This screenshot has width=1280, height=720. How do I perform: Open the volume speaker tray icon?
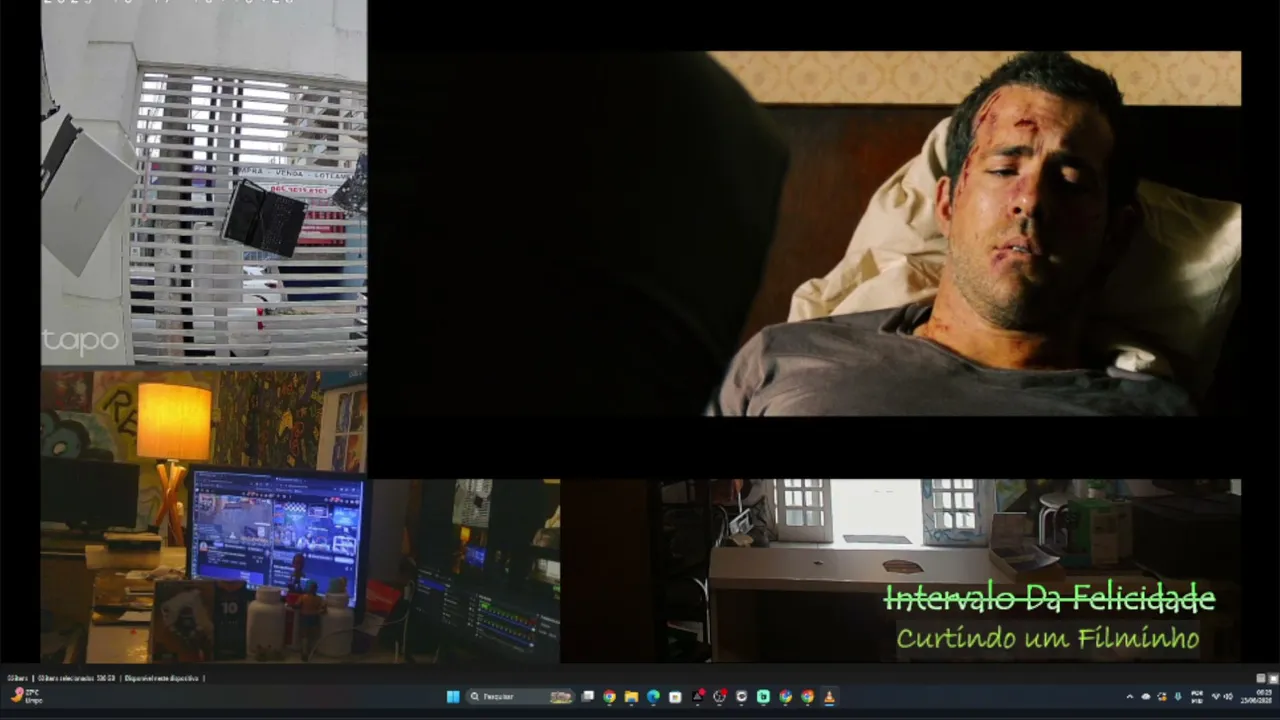point(1228,696)
